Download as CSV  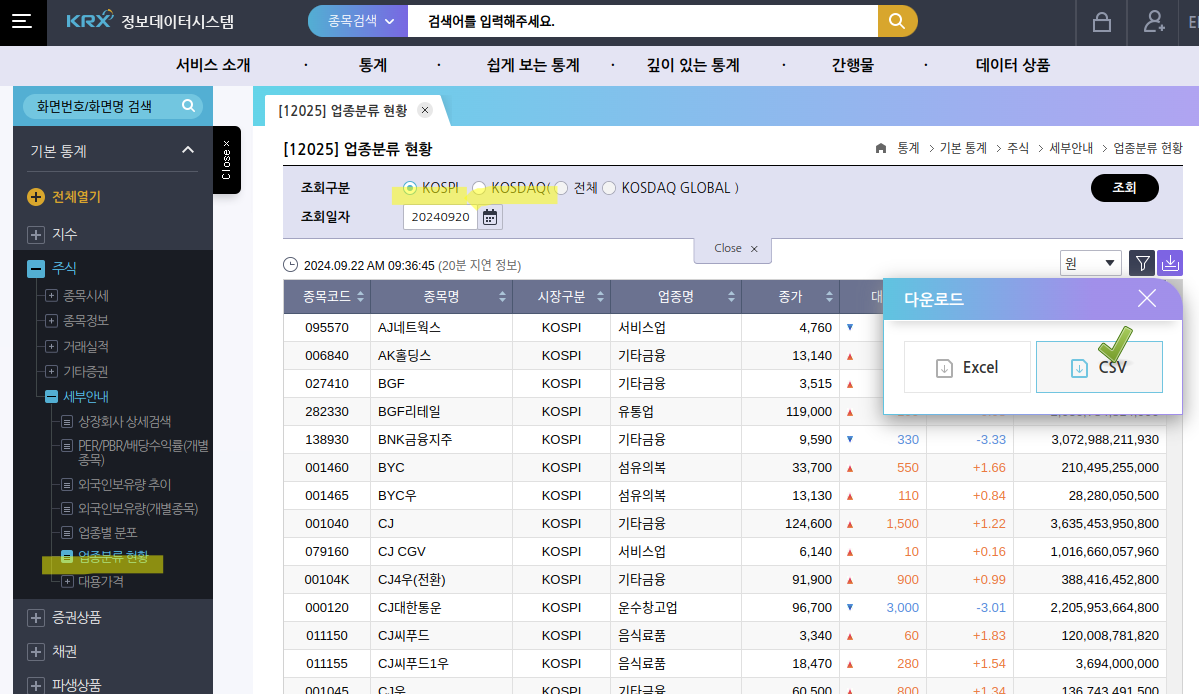point(1099,368)
